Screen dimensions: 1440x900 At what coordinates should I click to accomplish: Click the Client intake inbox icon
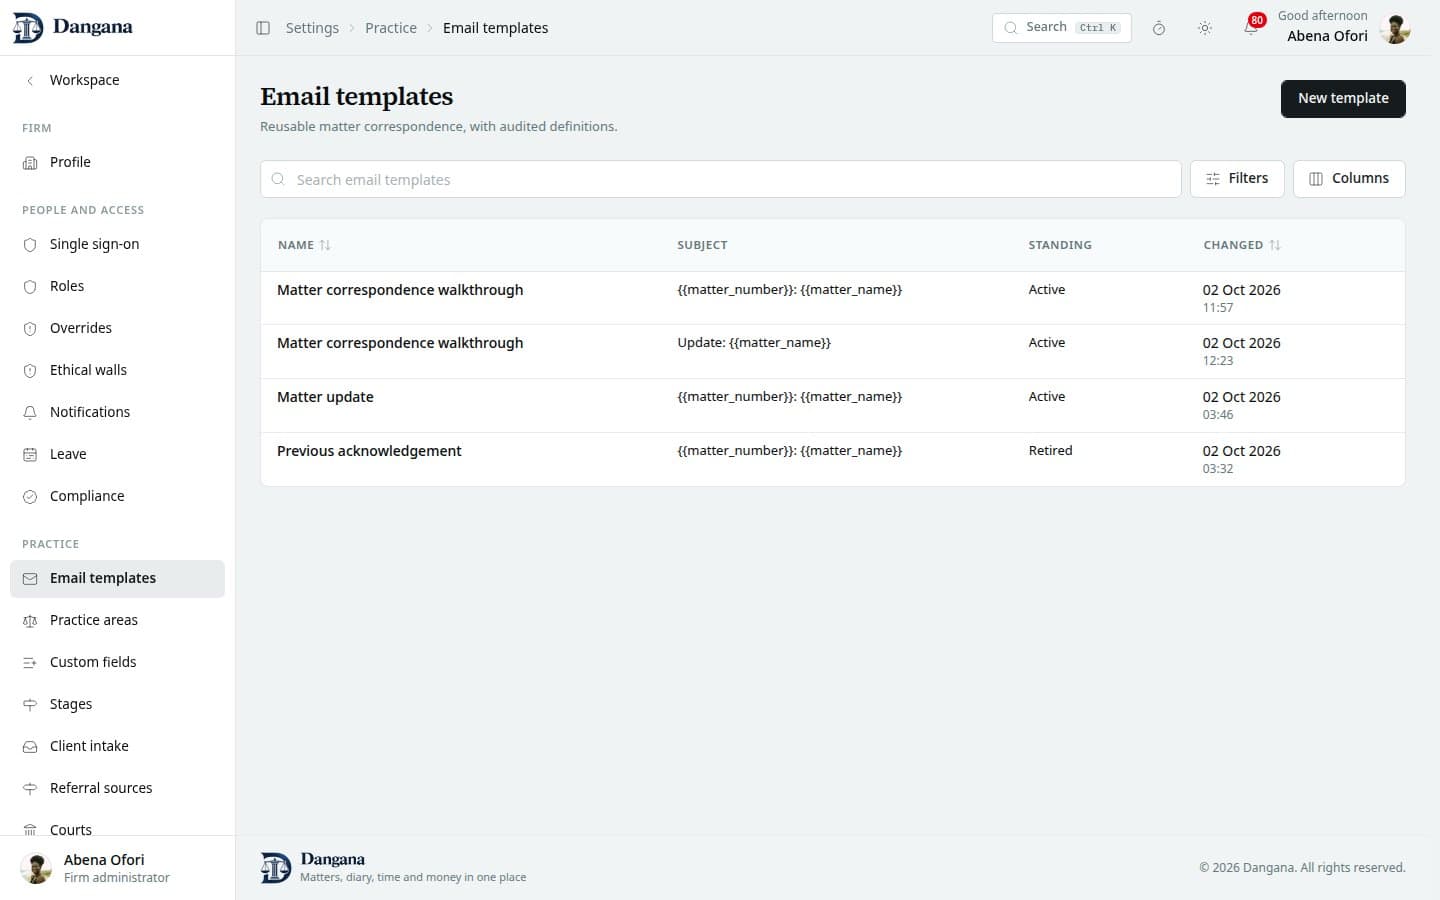point(30,746)
